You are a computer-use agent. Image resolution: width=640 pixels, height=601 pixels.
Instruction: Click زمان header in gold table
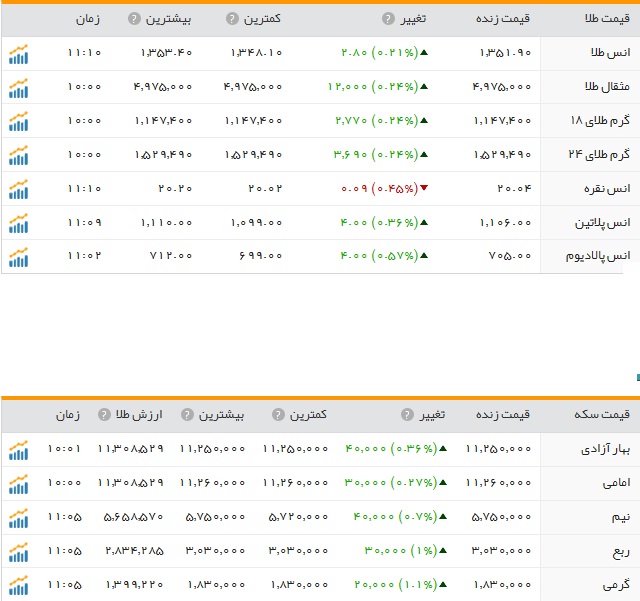[x=88, y=19]
